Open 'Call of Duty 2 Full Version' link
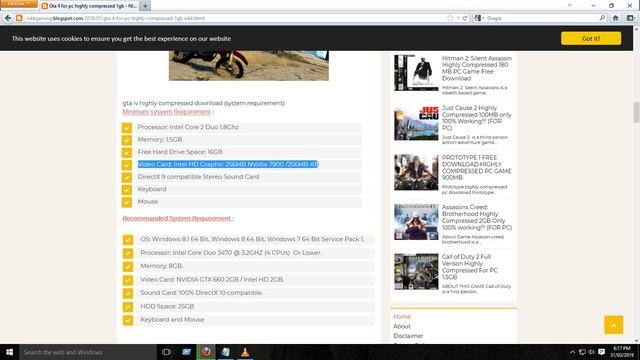 [x=470, y=267]
